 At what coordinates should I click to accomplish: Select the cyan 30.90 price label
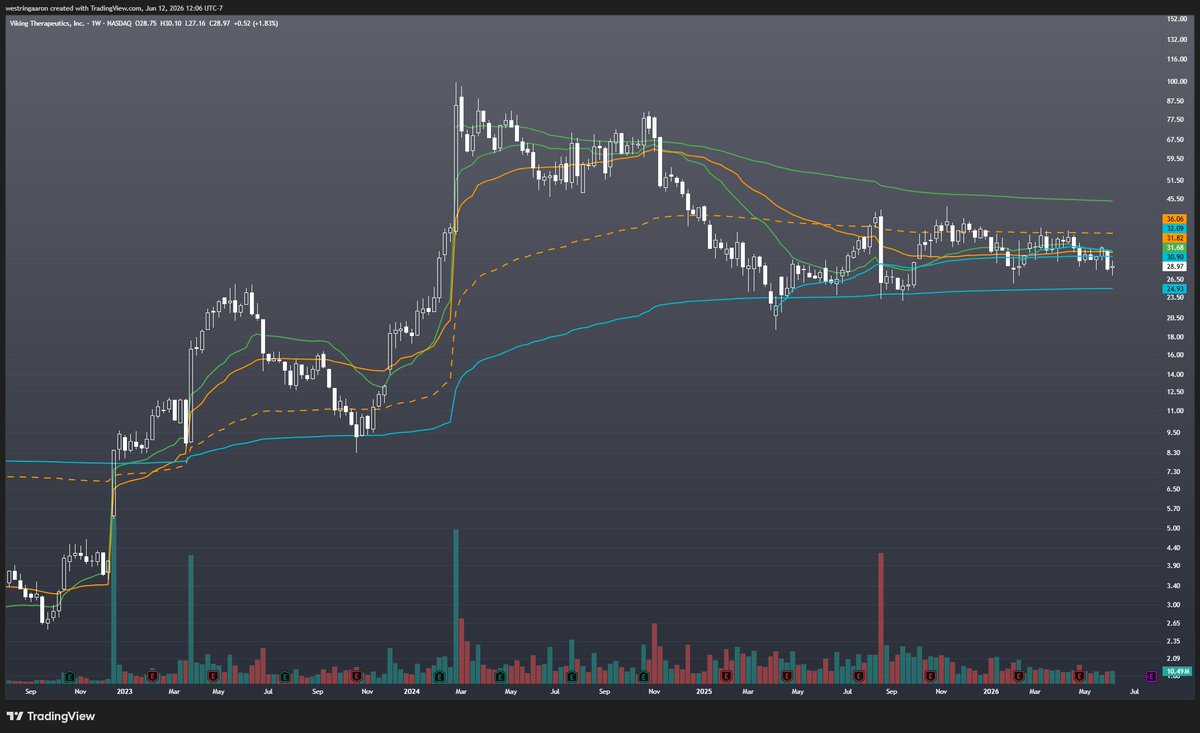(x=1175, y=258)
